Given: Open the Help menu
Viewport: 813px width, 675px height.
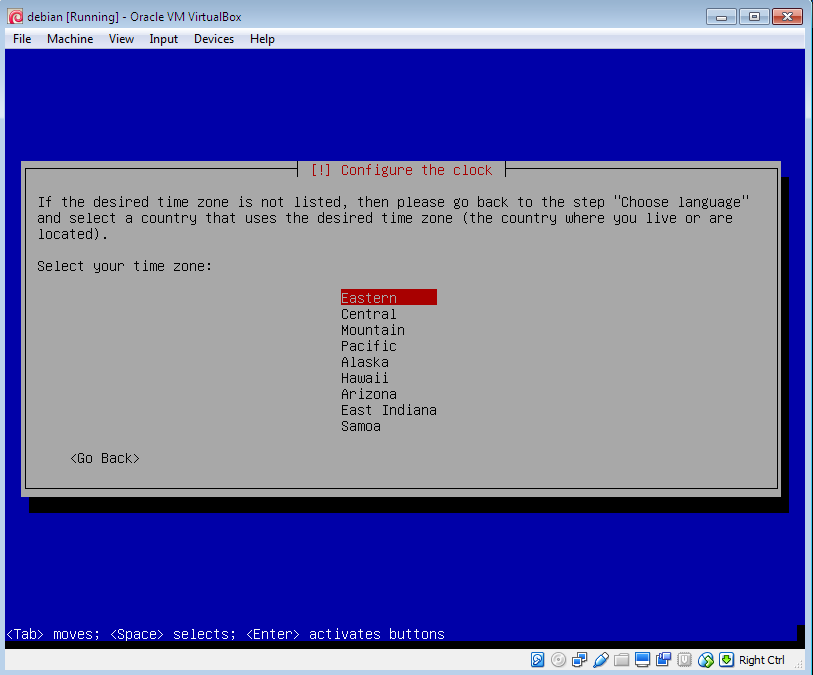Looking at the screenshot, I should pyautogui.click(x=262, y=39).
